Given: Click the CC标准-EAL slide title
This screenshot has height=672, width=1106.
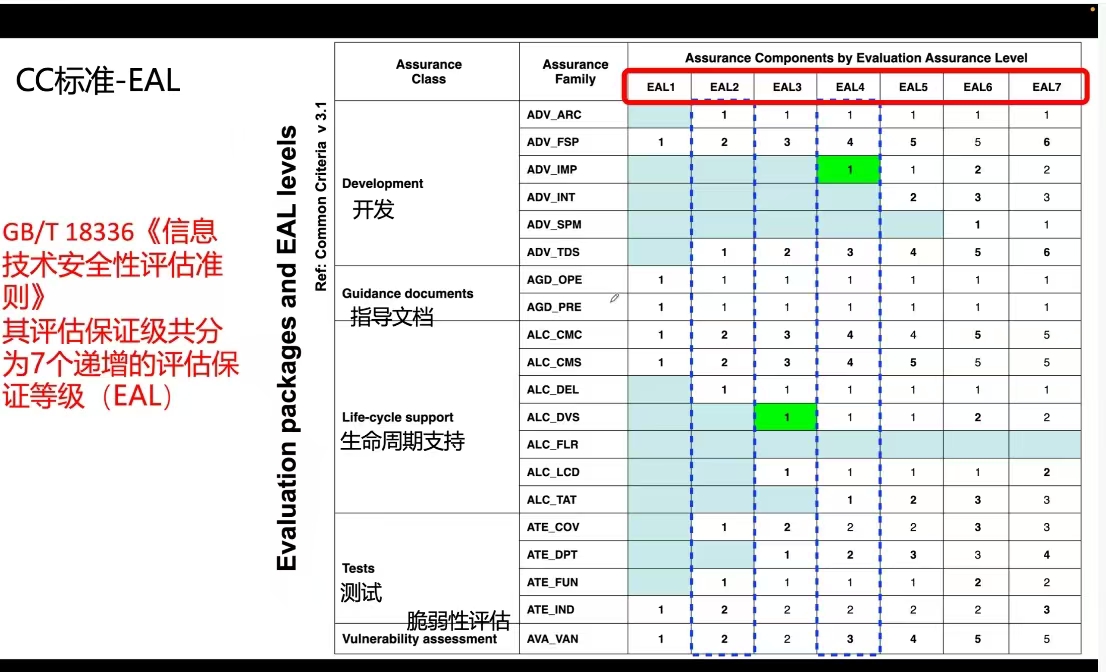Looking at the screenshot, I should (98, 81).
